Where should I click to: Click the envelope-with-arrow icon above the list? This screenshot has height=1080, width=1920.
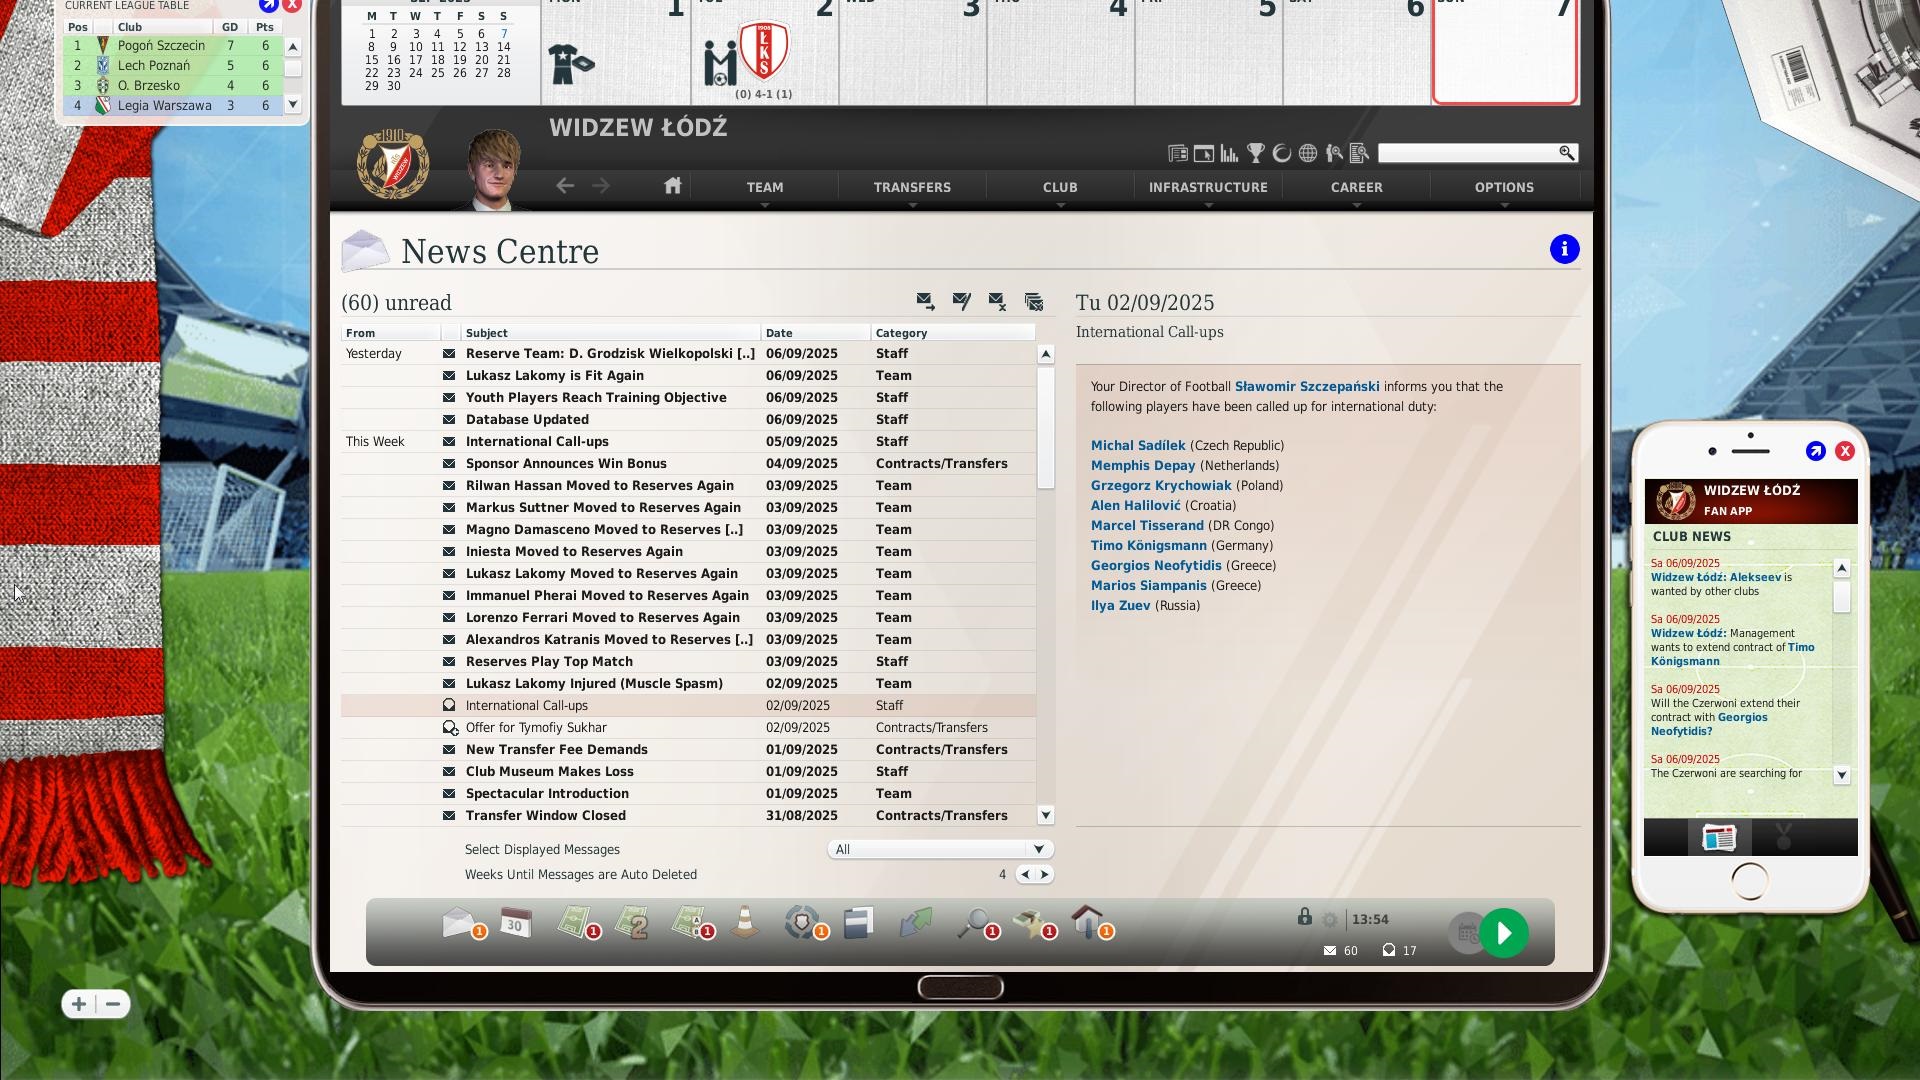925,301
